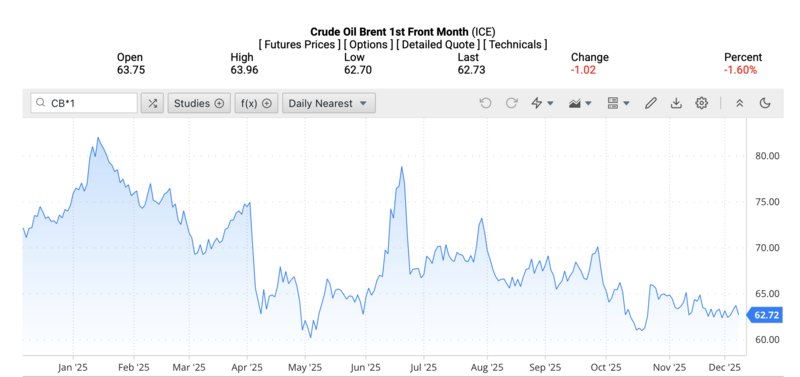
Task: Click the Crude Oil Brent 1st Front Month title
Action: (389, 32)
